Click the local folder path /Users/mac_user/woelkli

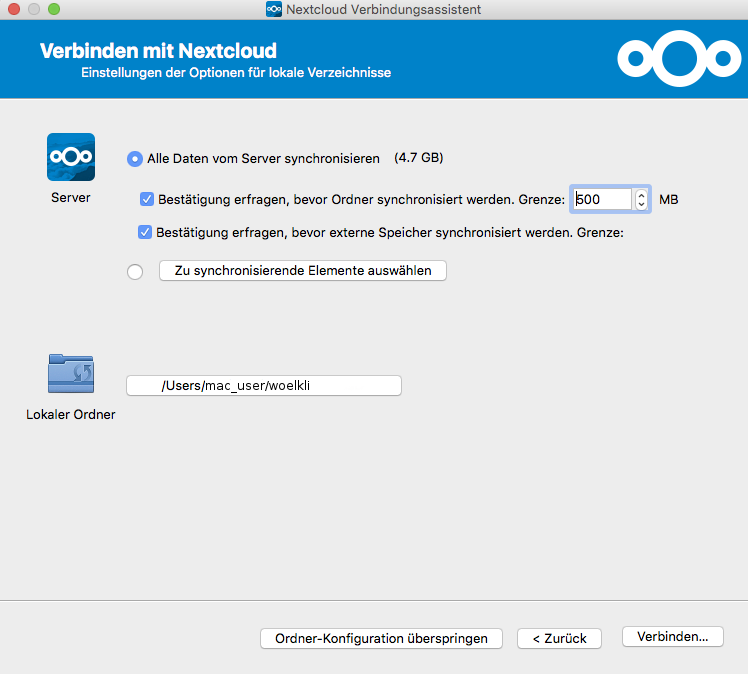pos(264,385)
